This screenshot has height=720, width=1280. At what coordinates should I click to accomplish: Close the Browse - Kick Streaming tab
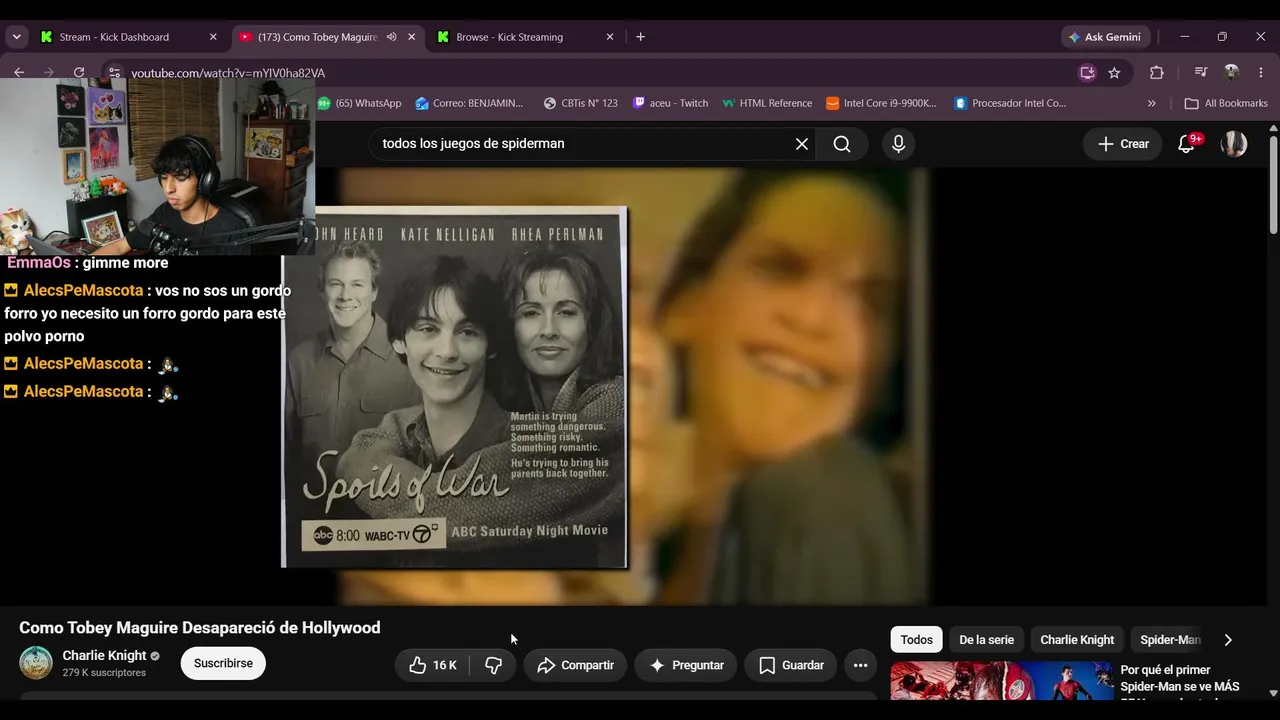(610, 37)
